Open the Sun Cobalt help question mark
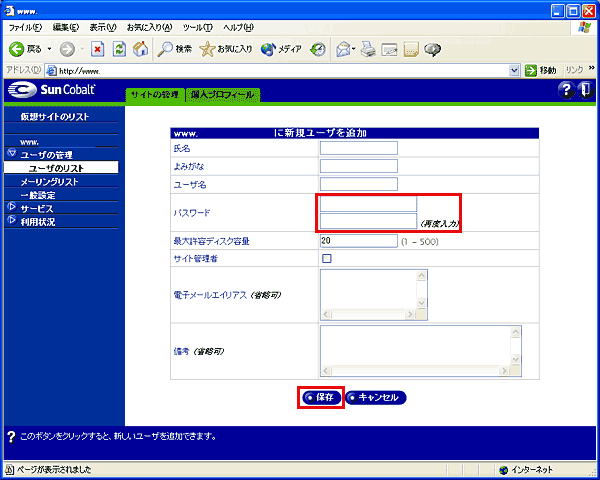600x480 pixels. click(x=565, y=91)
